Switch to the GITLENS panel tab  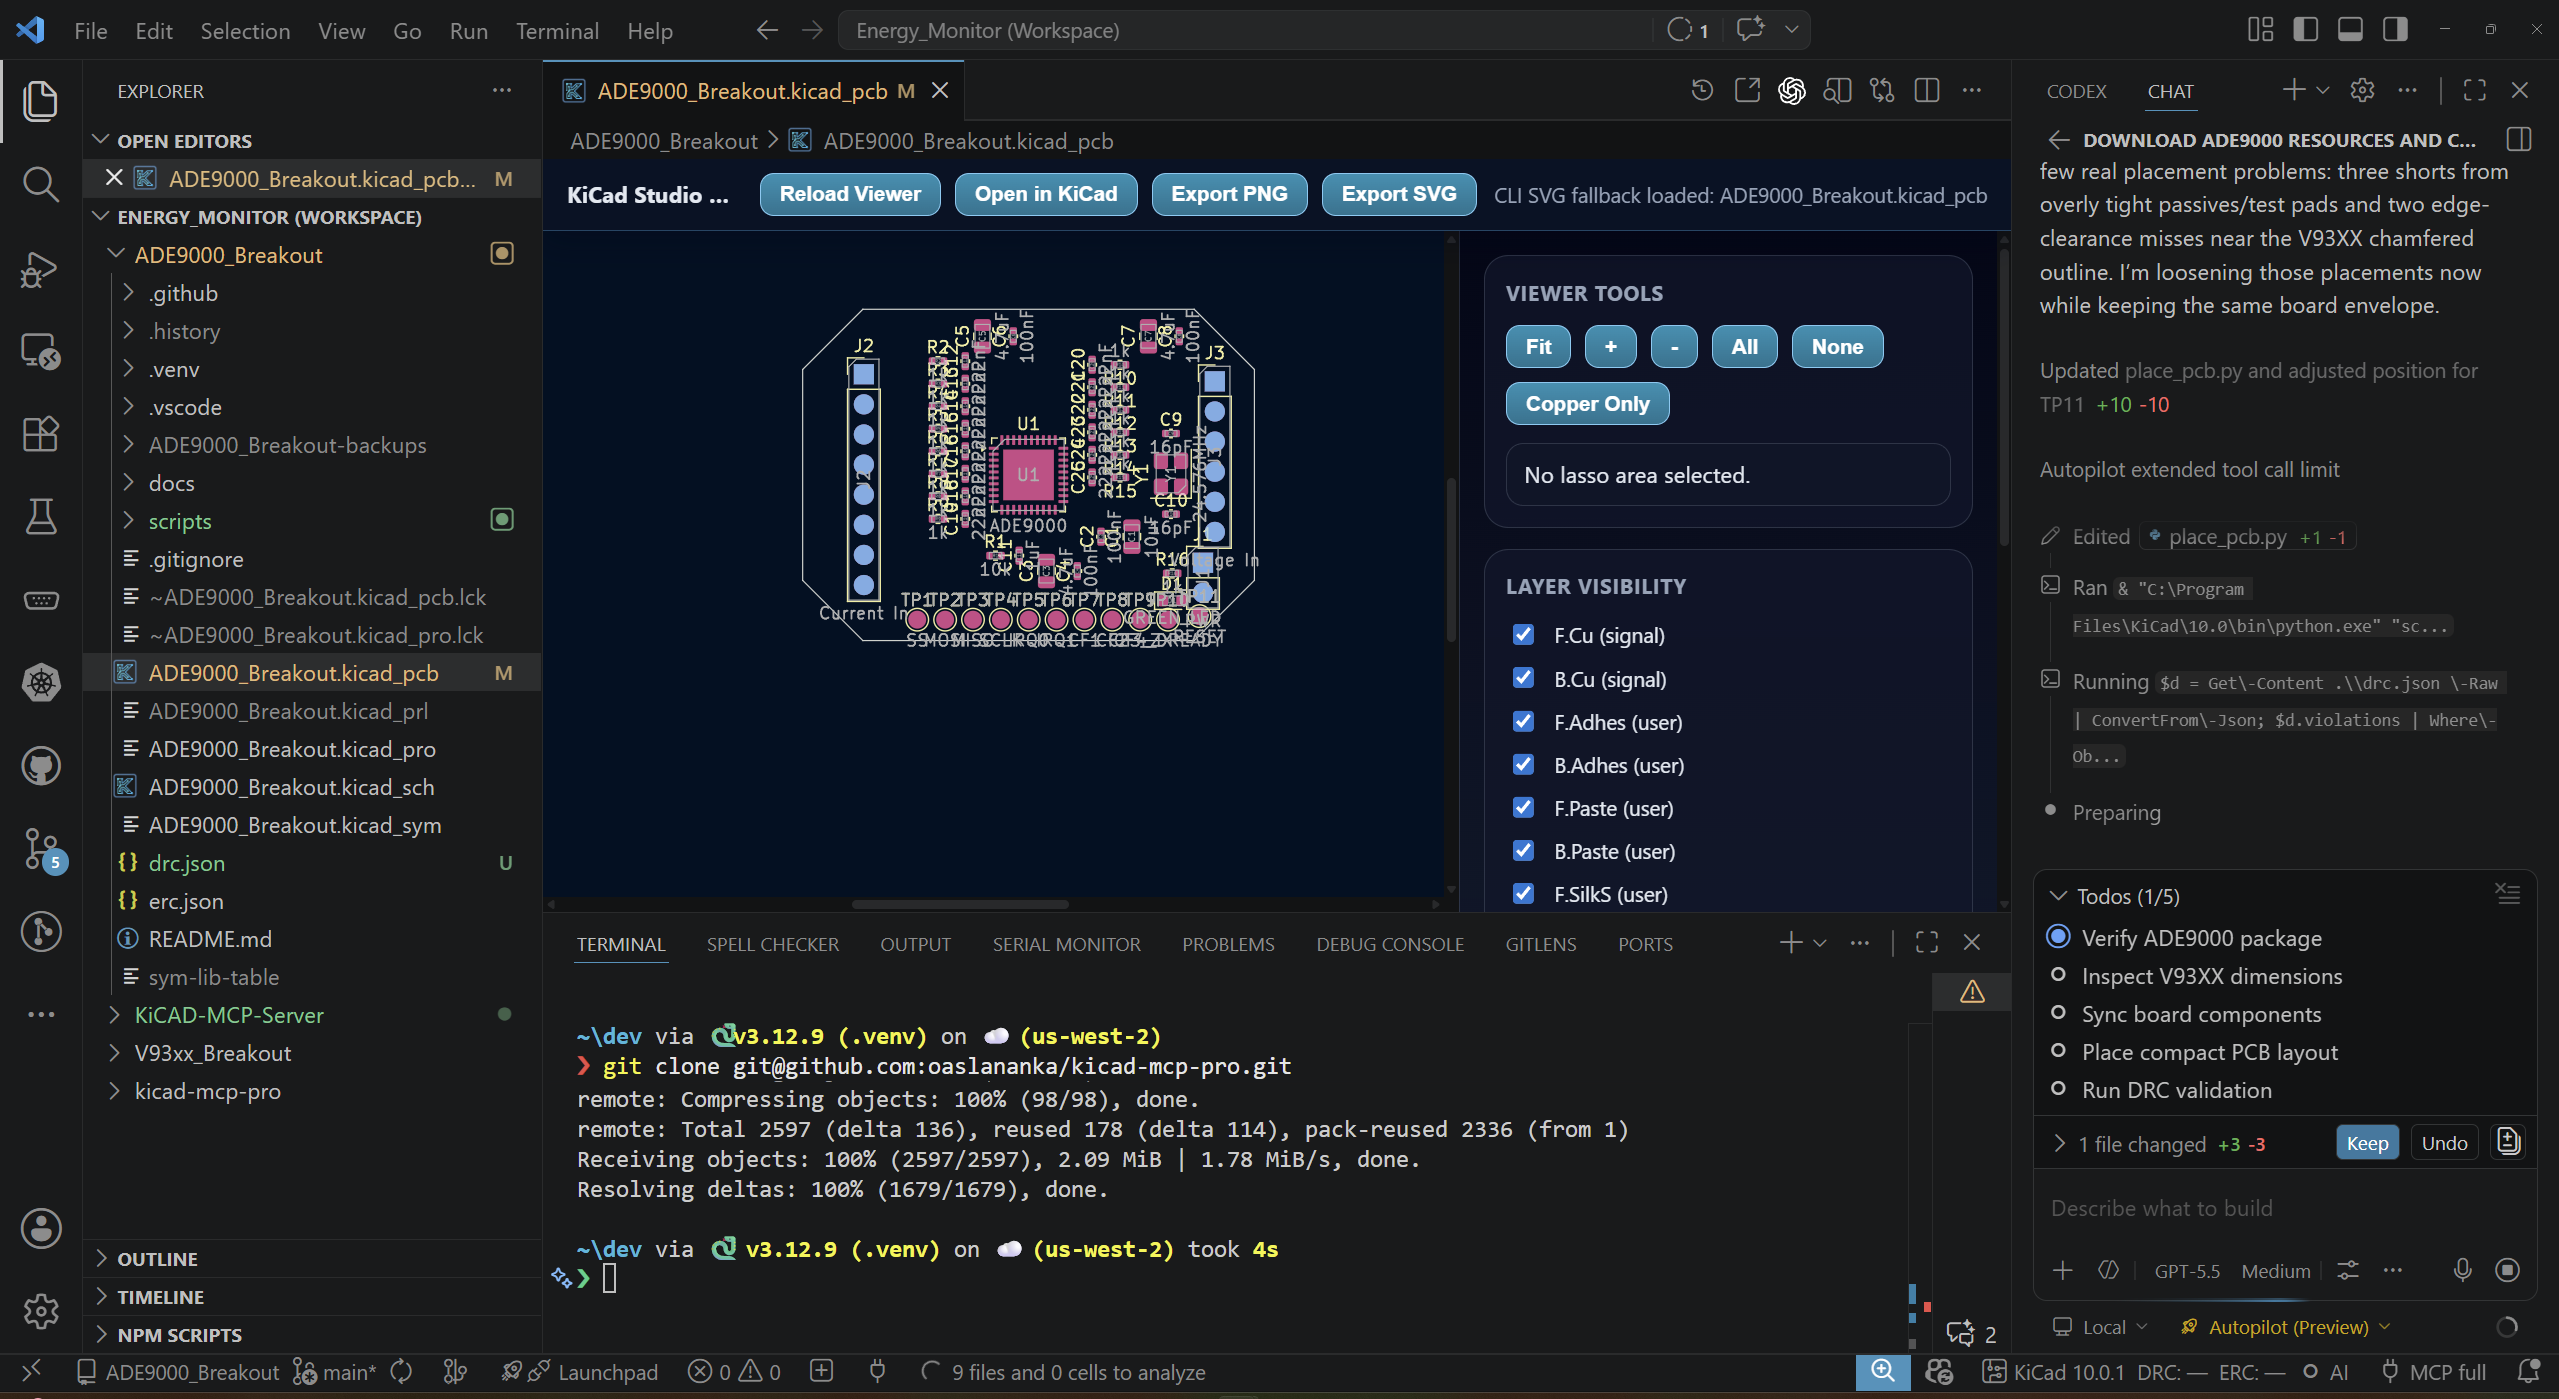(x=1540, y=944)
